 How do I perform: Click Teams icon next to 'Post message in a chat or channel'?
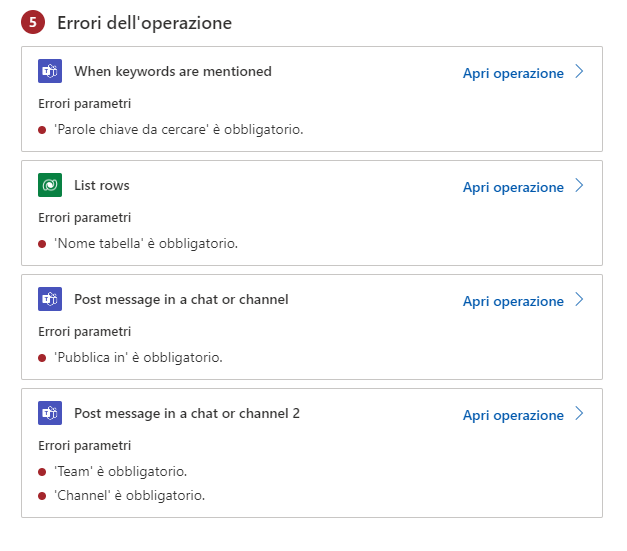(x=50, y=299)
